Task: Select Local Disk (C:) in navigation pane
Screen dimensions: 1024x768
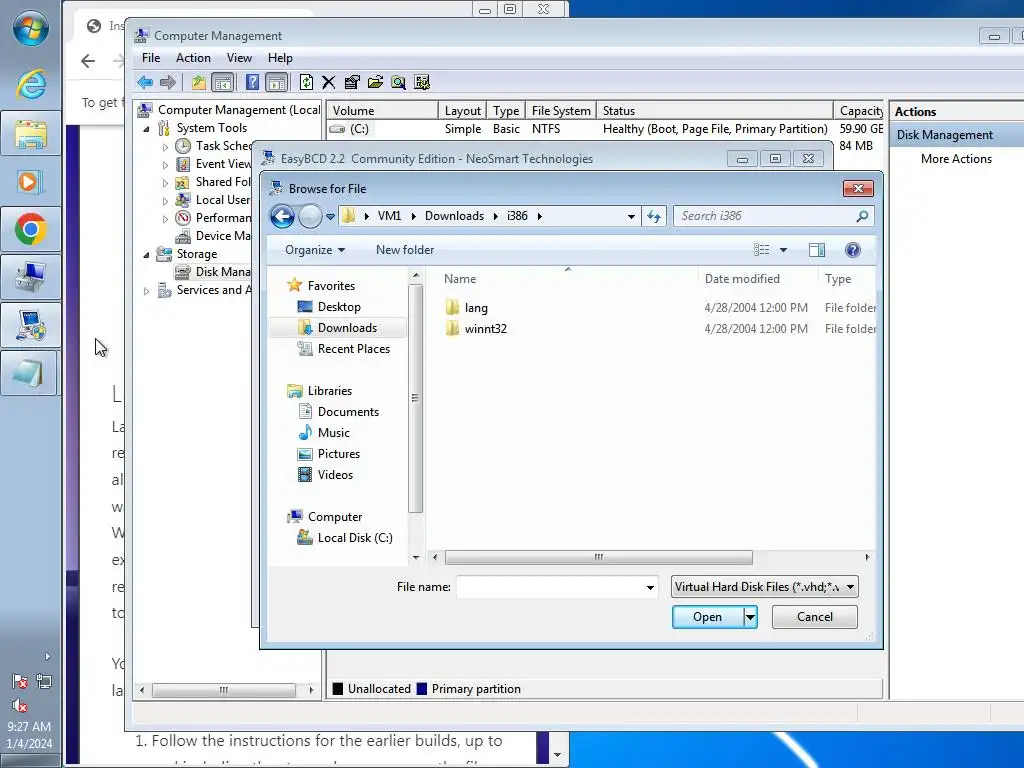Action: pyautogui.click(x=355, y=538)
